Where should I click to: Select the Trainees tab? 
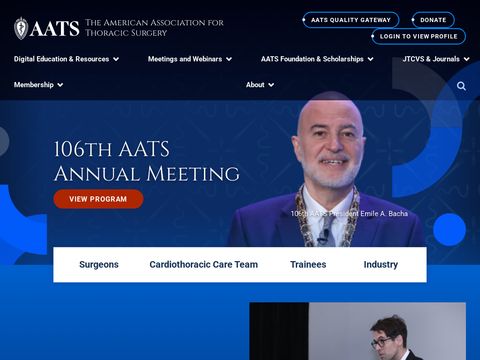pos(308,264)
